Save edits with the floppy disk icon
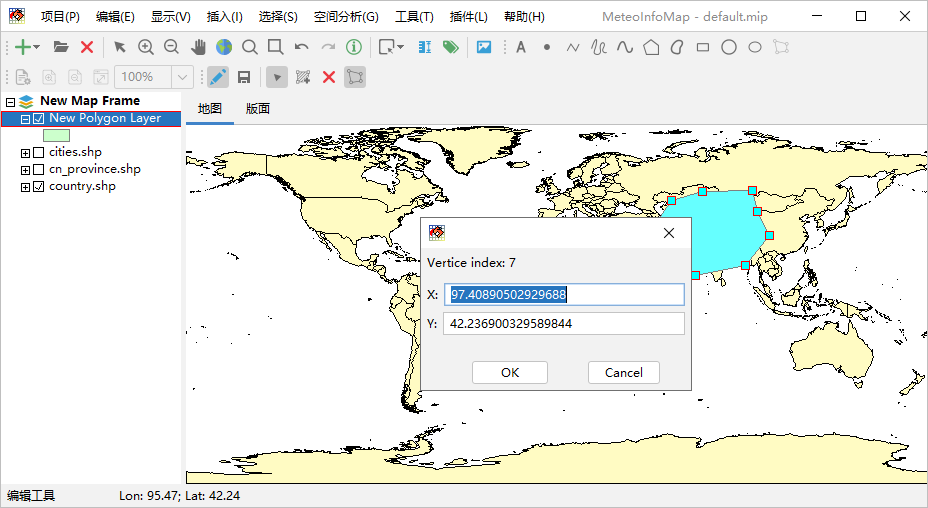 pos(243,77)
